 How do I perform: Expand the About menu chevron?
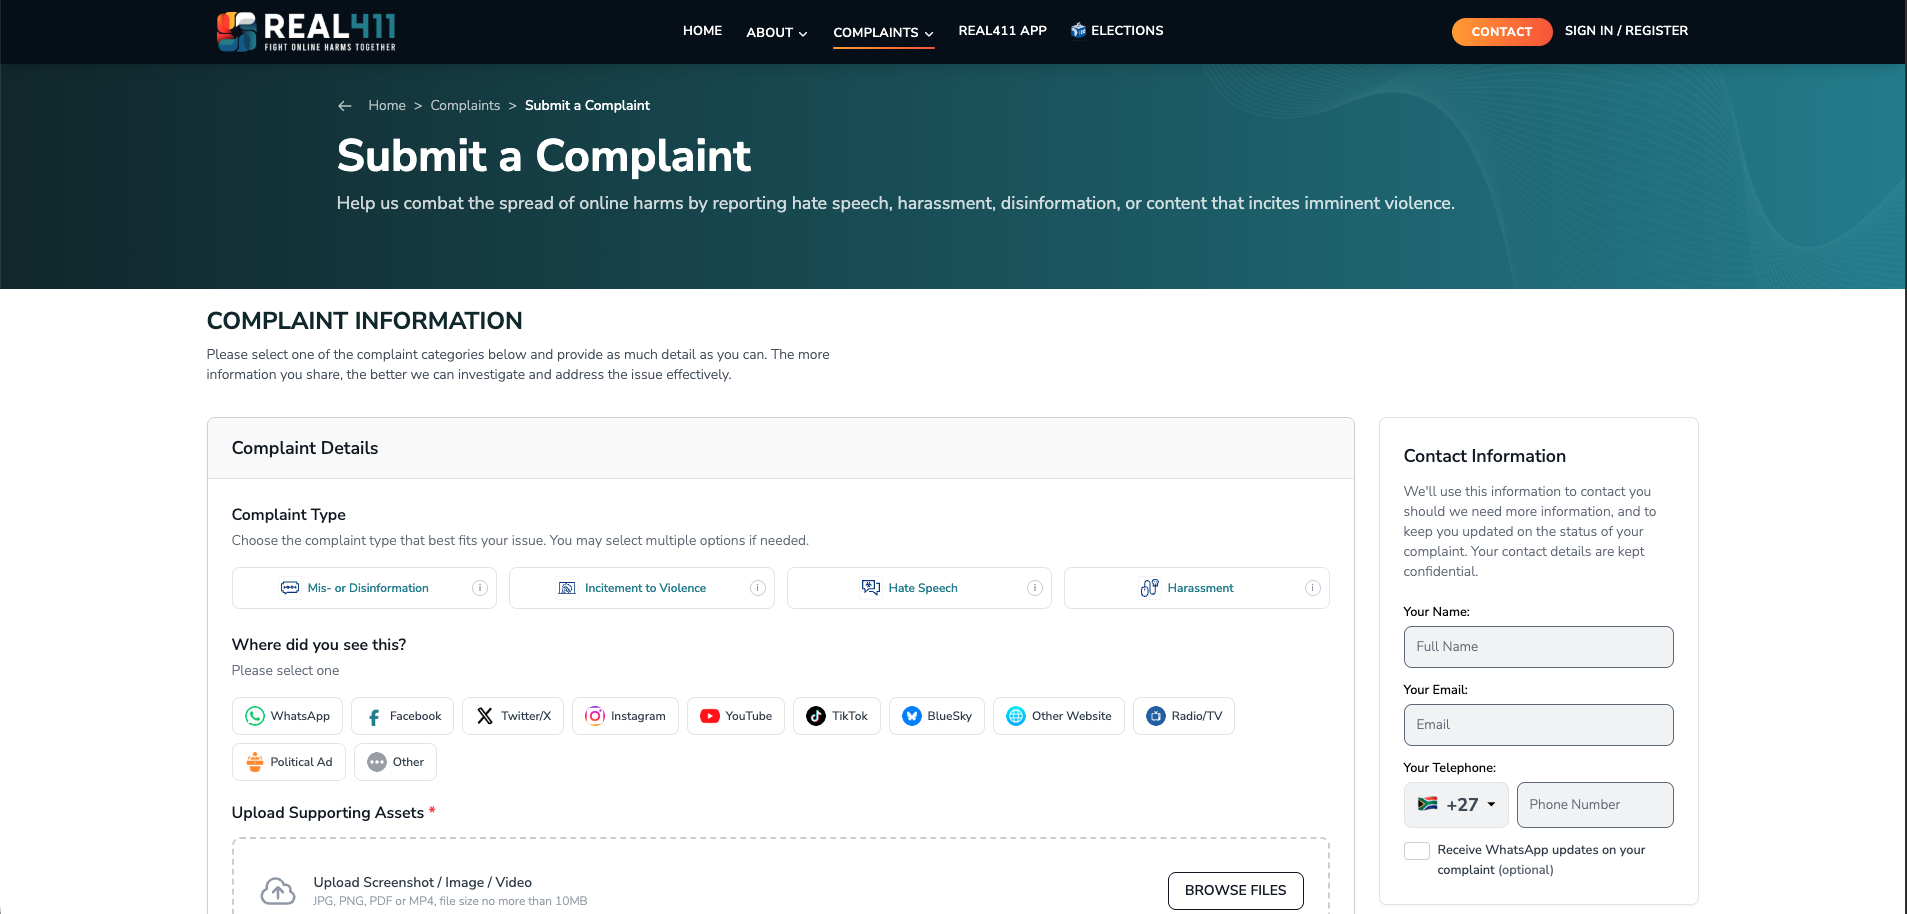803,34
